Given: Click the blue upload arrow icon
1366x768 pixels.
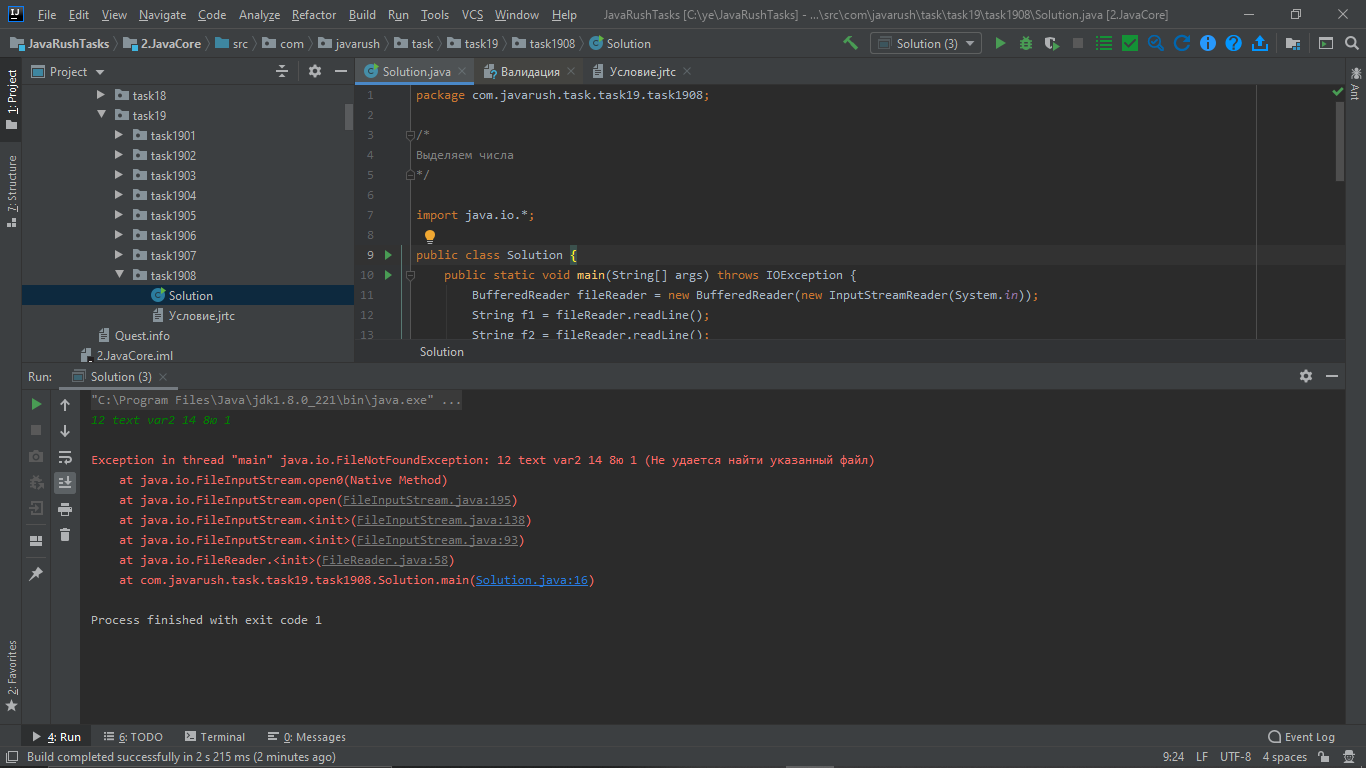Looking at the screenshot, I should click(x=1260, y=43).
